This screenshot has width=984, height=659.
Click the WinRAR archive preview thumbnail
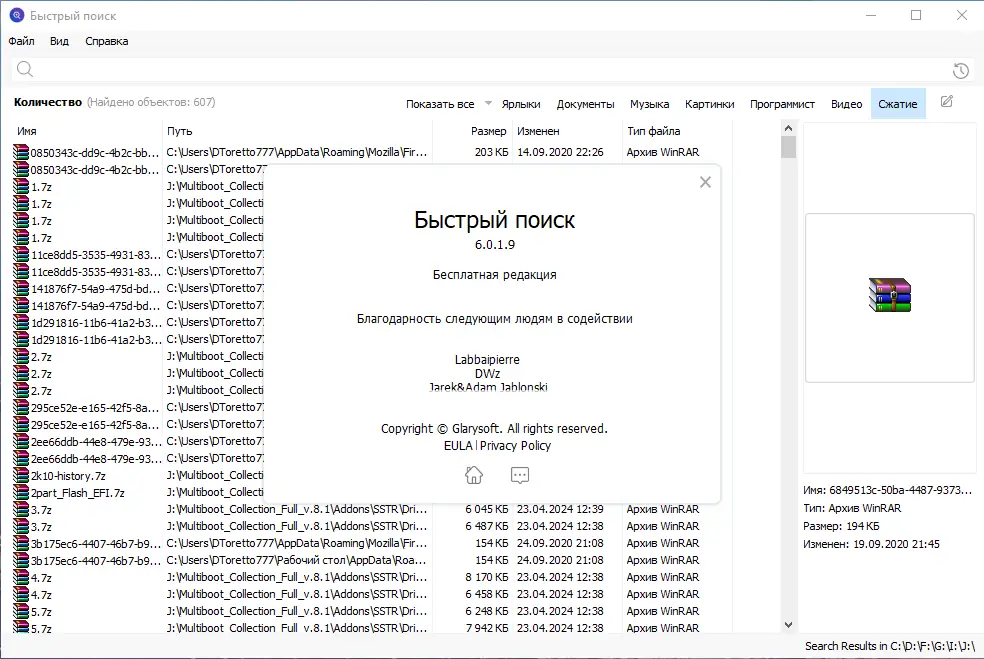coord(890,295)
